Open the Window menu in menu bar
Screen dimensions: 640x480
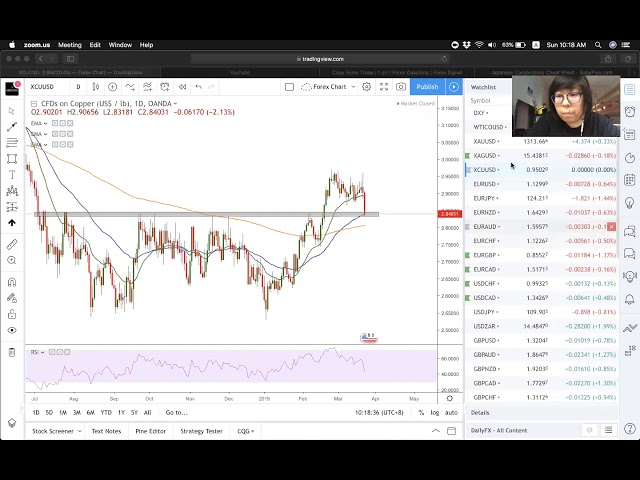pos(120,45)
